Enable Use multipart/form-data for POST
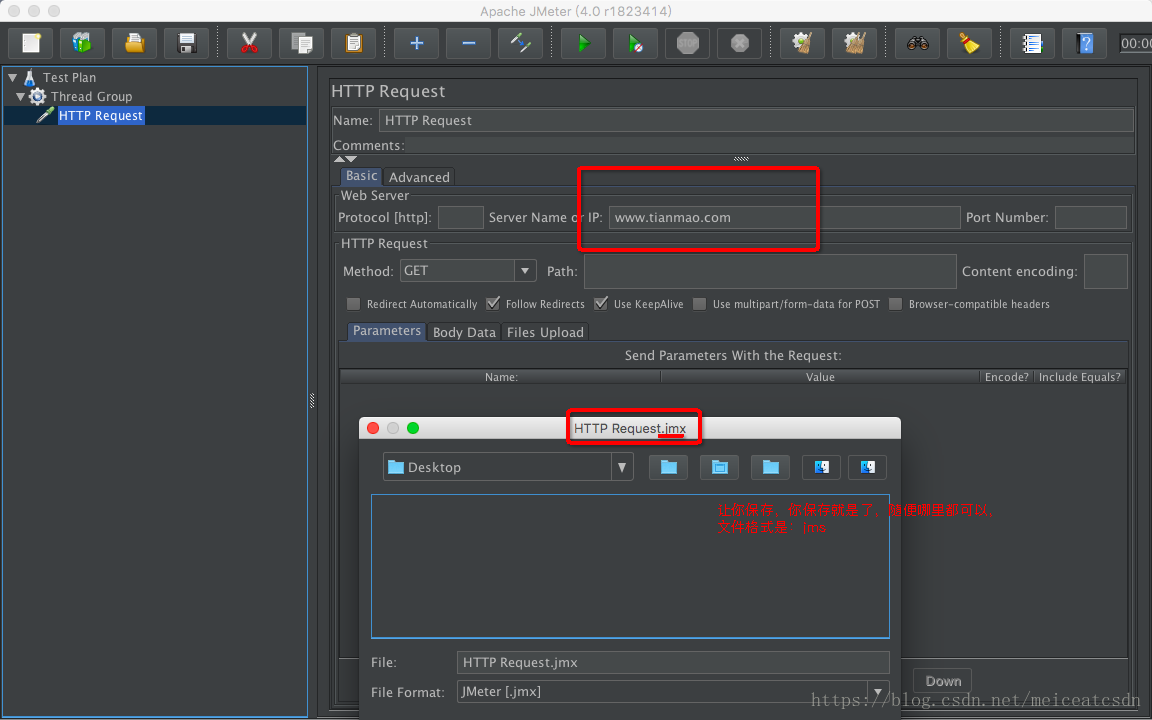Viewport: 1152px width, 720px height. [700, 304]
